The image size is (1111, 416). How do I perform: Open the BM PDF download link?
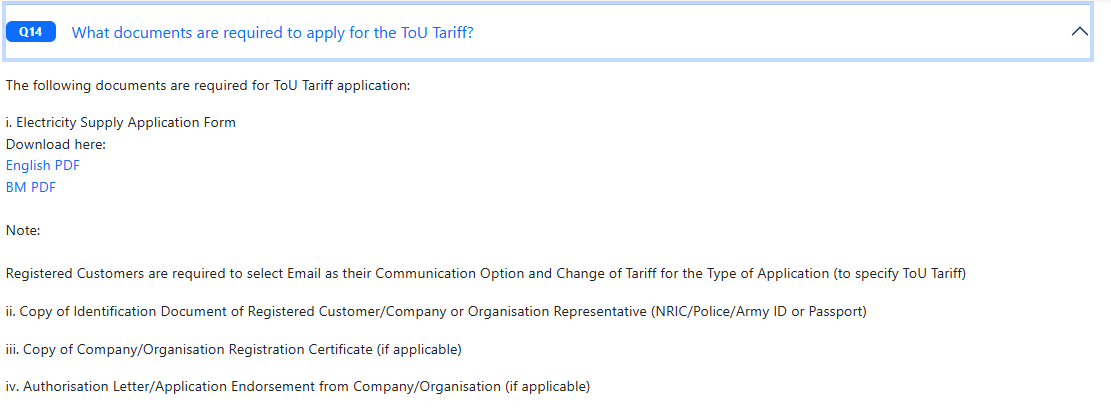tap(30, 188)
